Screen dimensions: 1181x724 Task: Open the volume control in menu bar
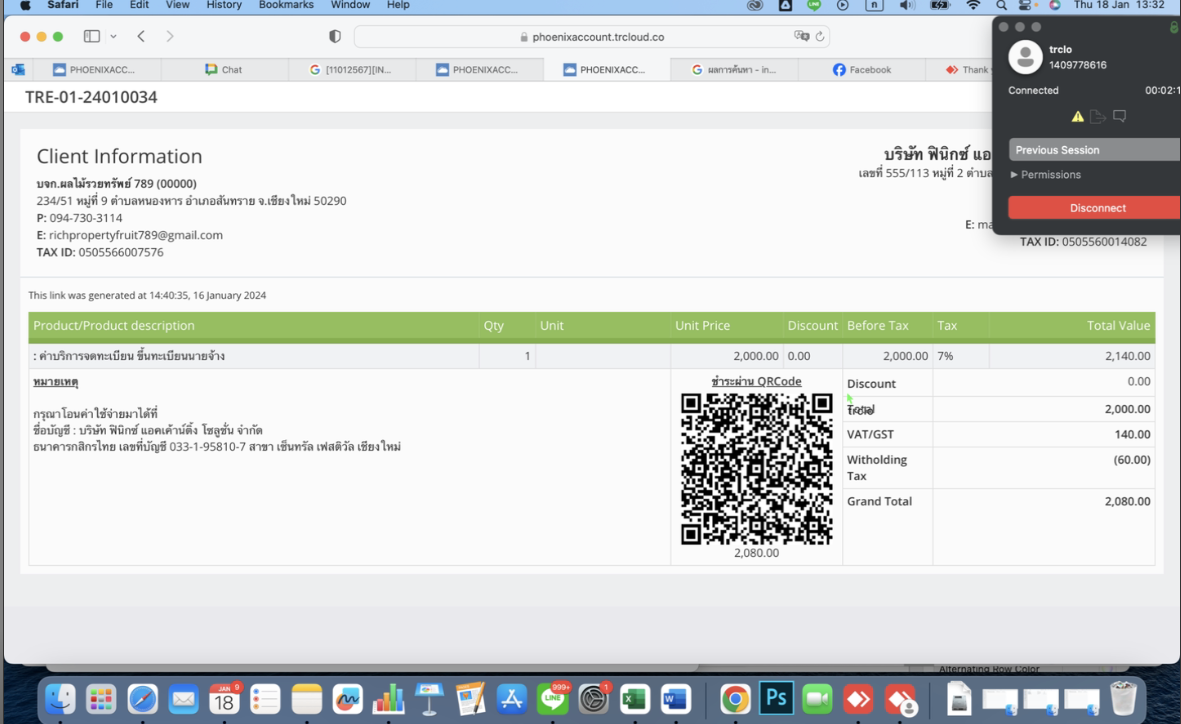point(907,5)
